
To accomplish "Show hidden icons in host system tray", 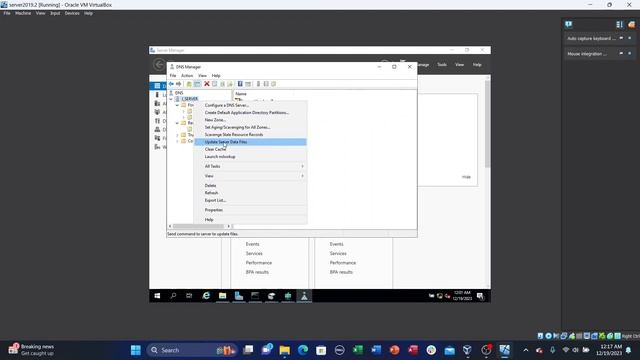I will click(526, 350).
